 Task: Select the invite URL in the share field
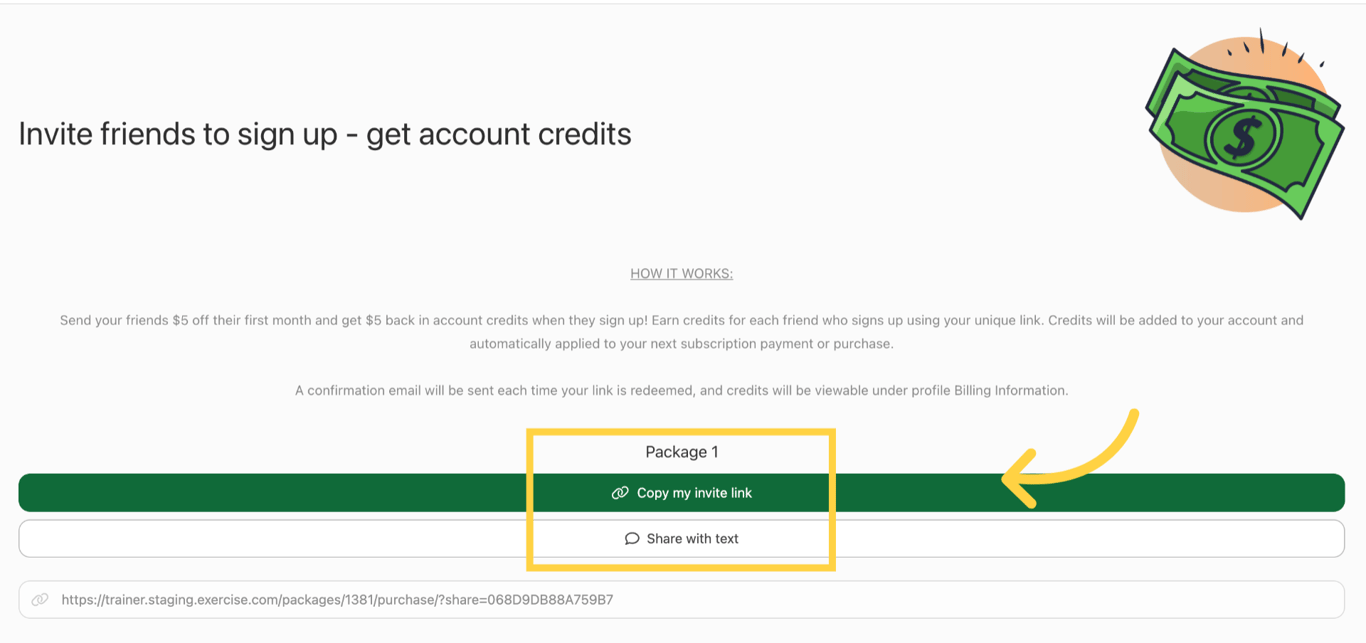coord(338,599)
